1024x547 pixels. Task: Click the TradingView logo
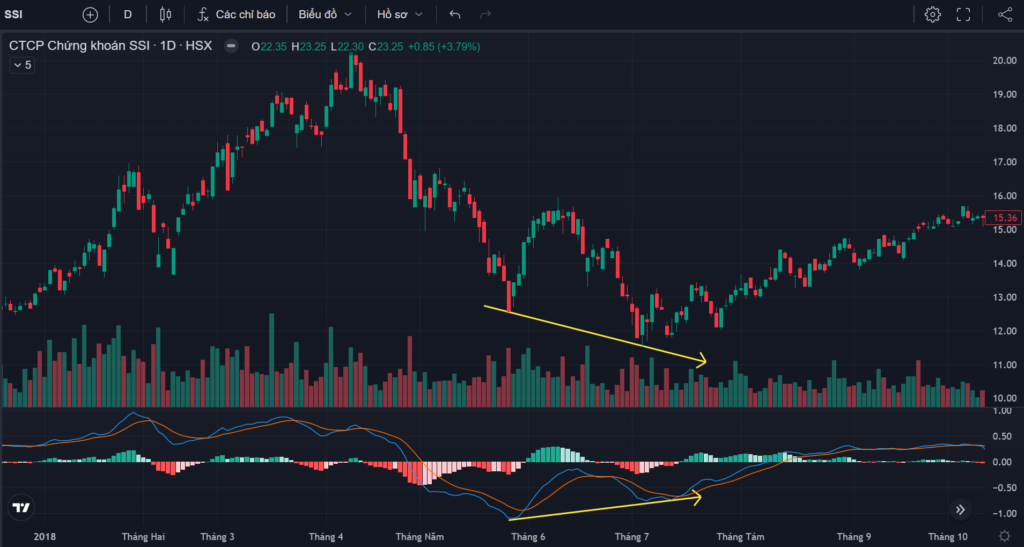[22, 508]
